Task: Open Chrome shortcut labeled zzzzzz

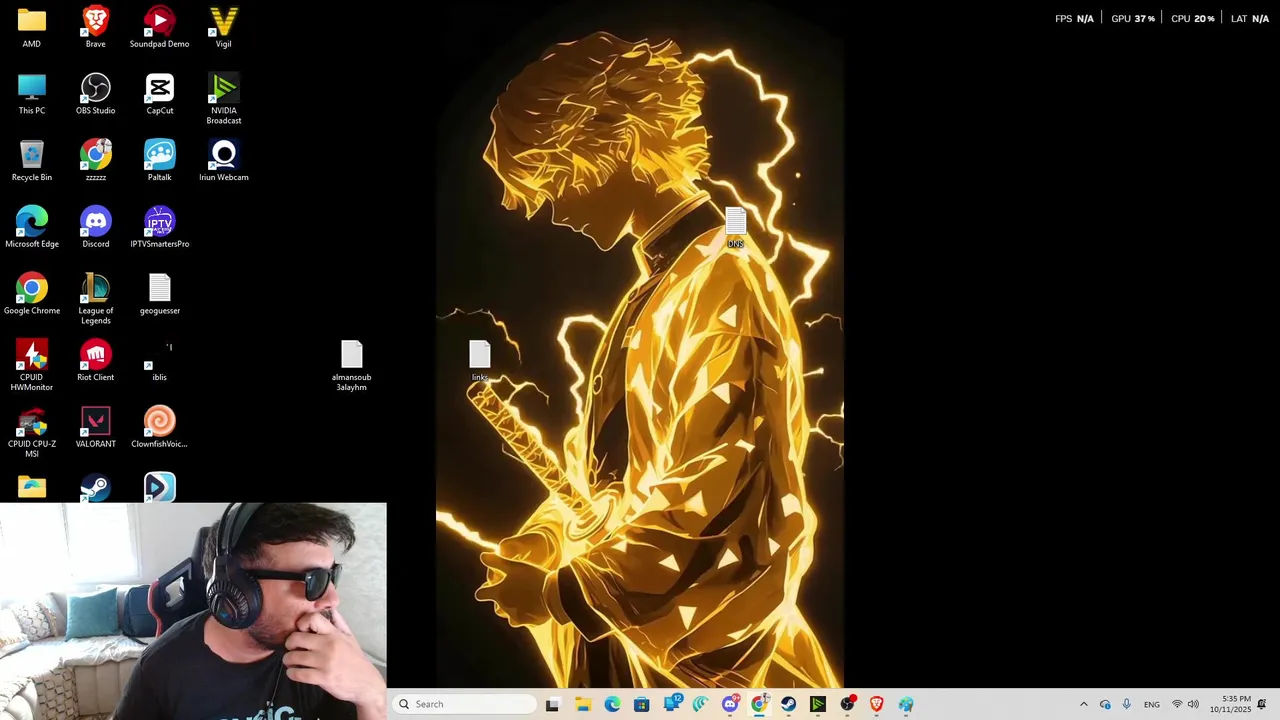Action: tap(96, 162)
